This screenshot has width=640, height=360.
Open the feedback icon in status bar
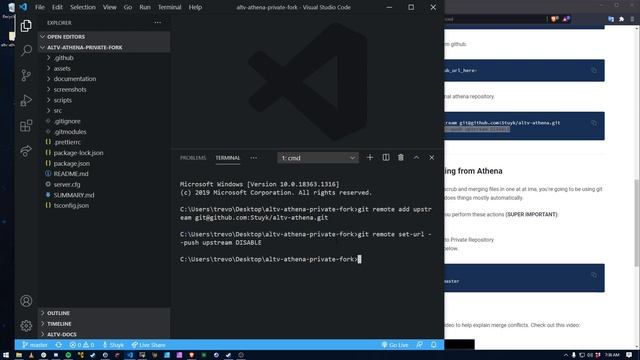click(x=420, y=345)
